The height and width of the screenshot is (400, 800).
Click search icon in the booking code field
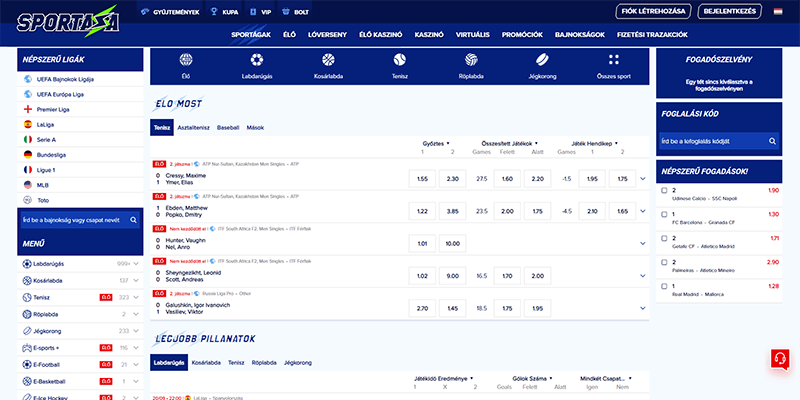[x=772, y=141]
